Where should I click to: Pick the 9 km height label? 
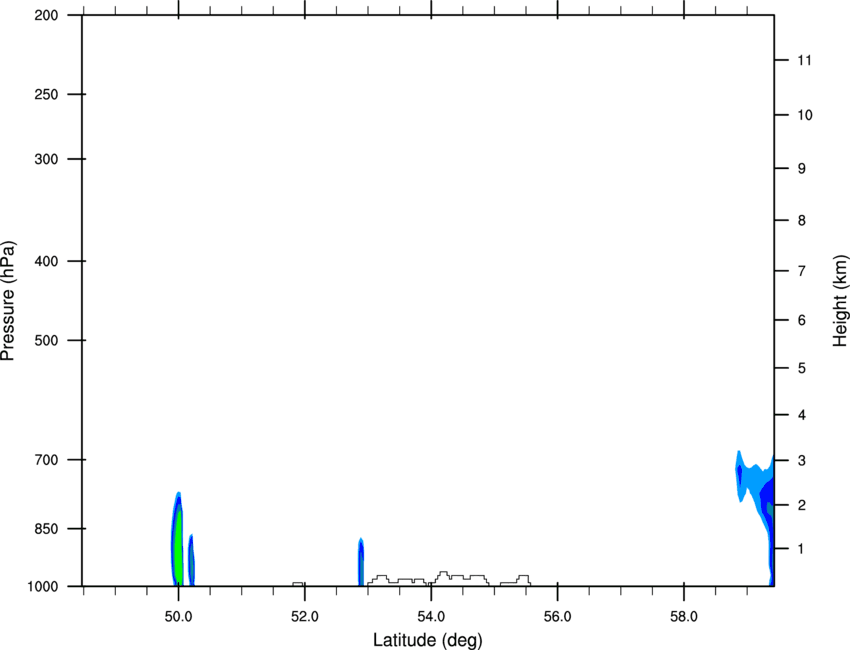pyautogui.click(x=802, y=169)
